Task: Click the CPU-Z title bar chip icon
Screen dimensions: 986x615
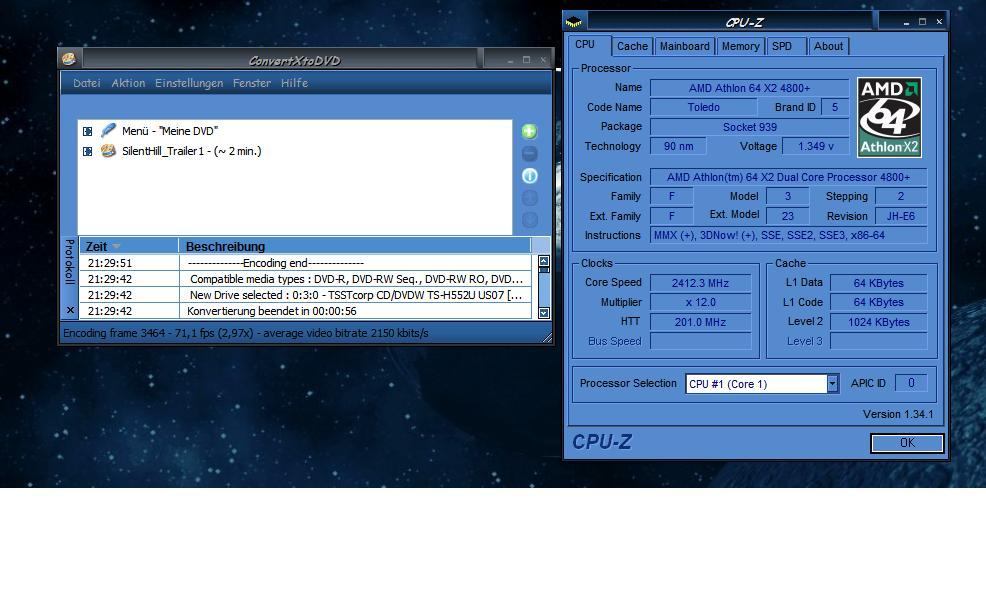Action: (573, 23)
